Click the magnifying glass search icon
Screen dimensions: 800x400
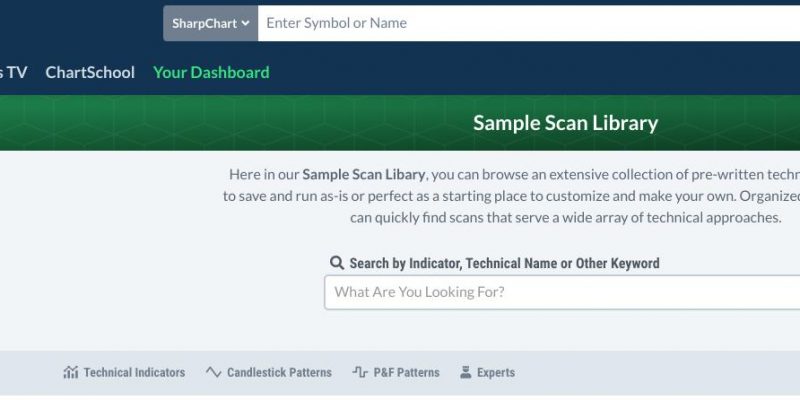click(337, 263)
